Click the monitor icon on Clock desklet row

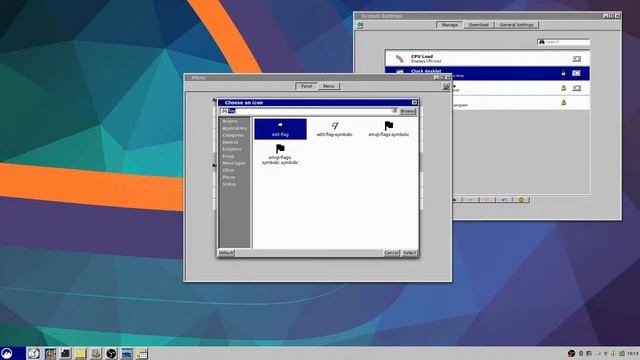click(x=576, y=73)
